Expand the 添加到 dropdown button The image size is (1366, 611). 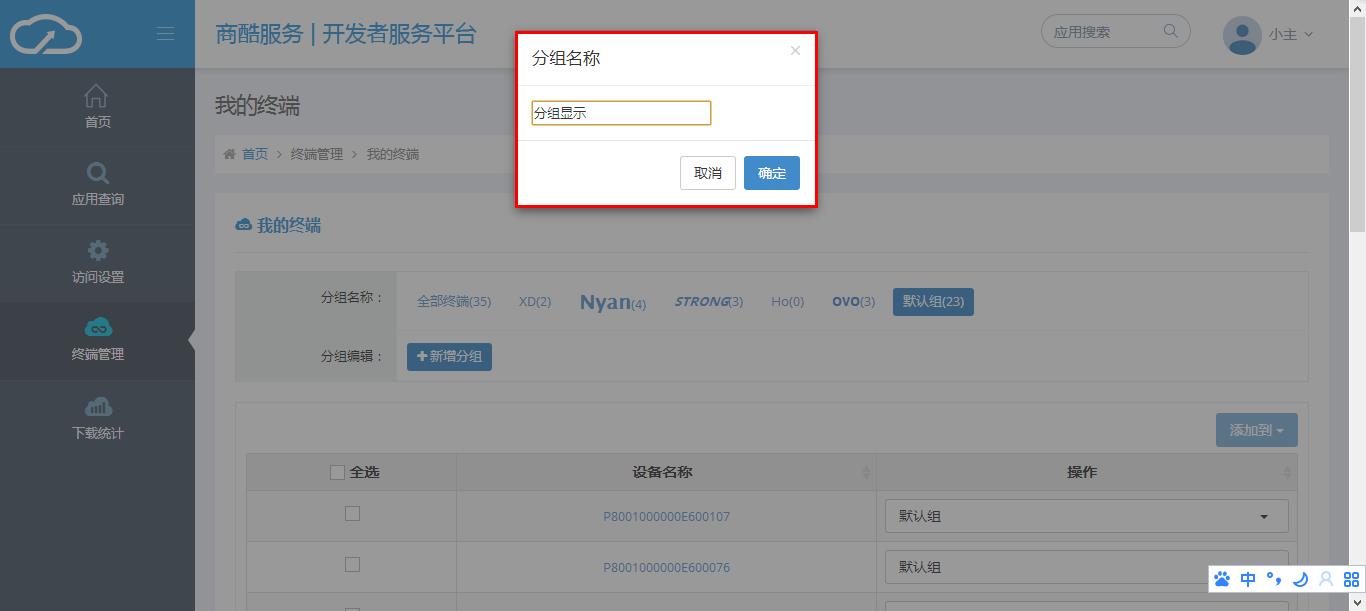coord(1257,430)
